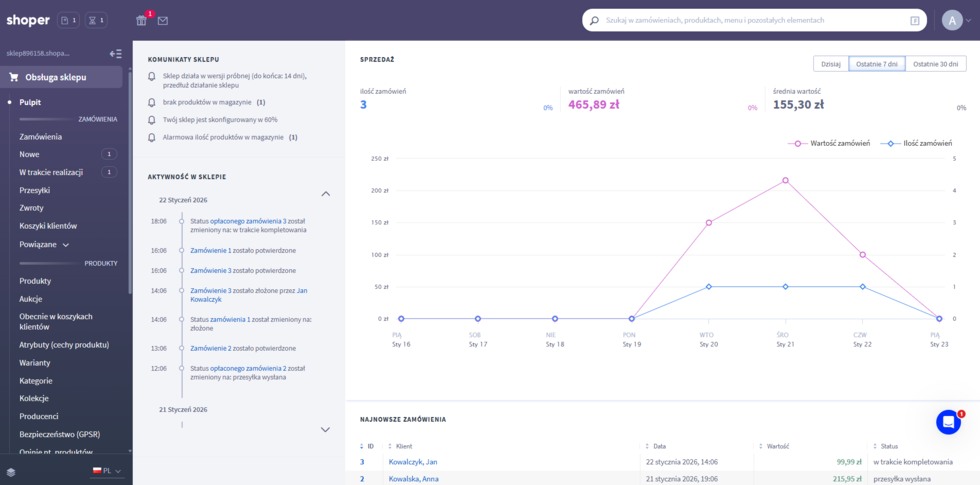Open the chat support bubble

point(948,422)
